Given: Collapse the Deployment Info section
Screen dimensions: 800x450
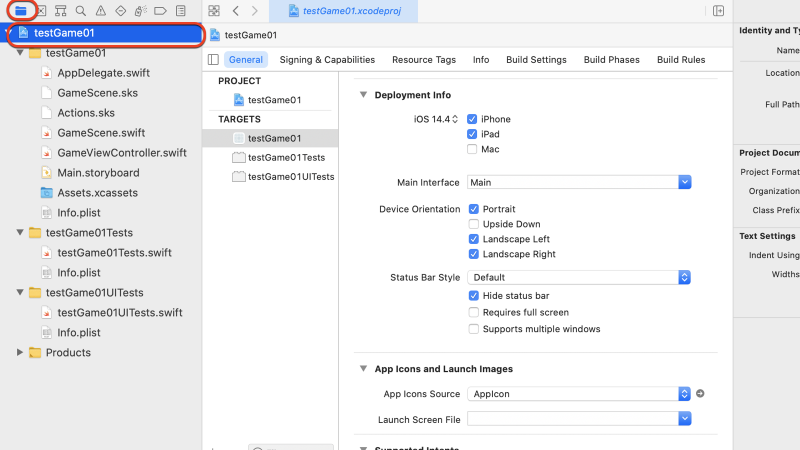Looking at the screenshot, I should point(363,95).
